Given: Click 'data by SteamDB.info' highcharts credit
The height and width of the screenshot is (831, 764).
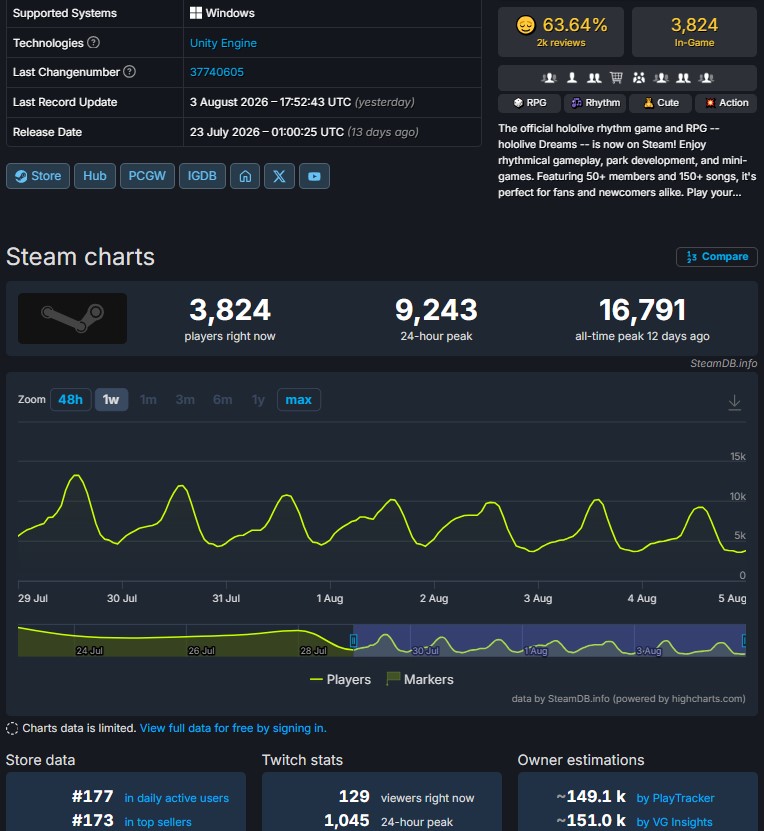Looking at the screenshot, I should coord(628,699).
